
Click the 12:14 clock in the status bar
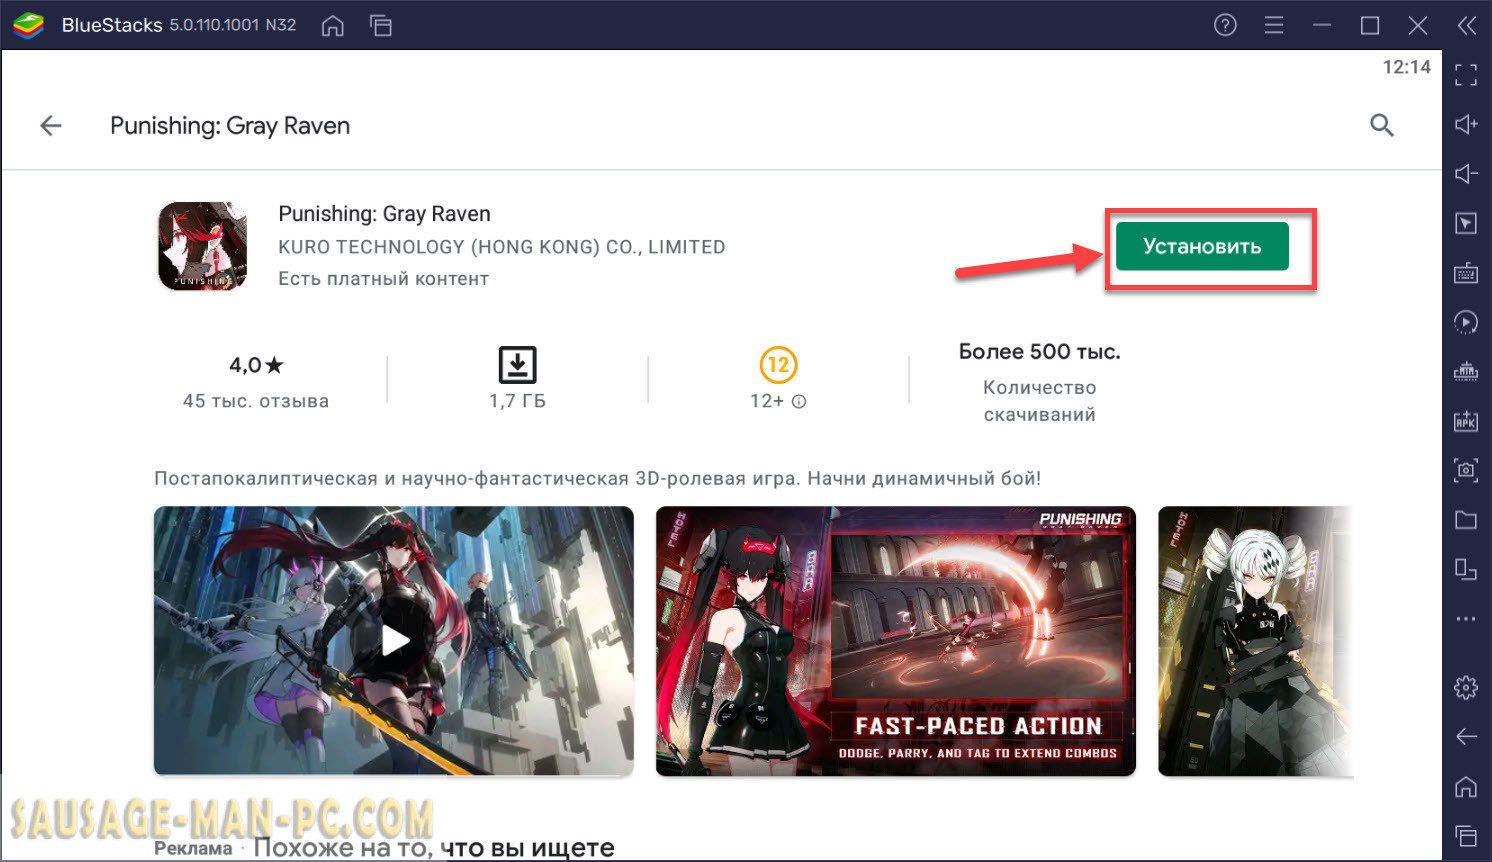(x=1406, y=67)
